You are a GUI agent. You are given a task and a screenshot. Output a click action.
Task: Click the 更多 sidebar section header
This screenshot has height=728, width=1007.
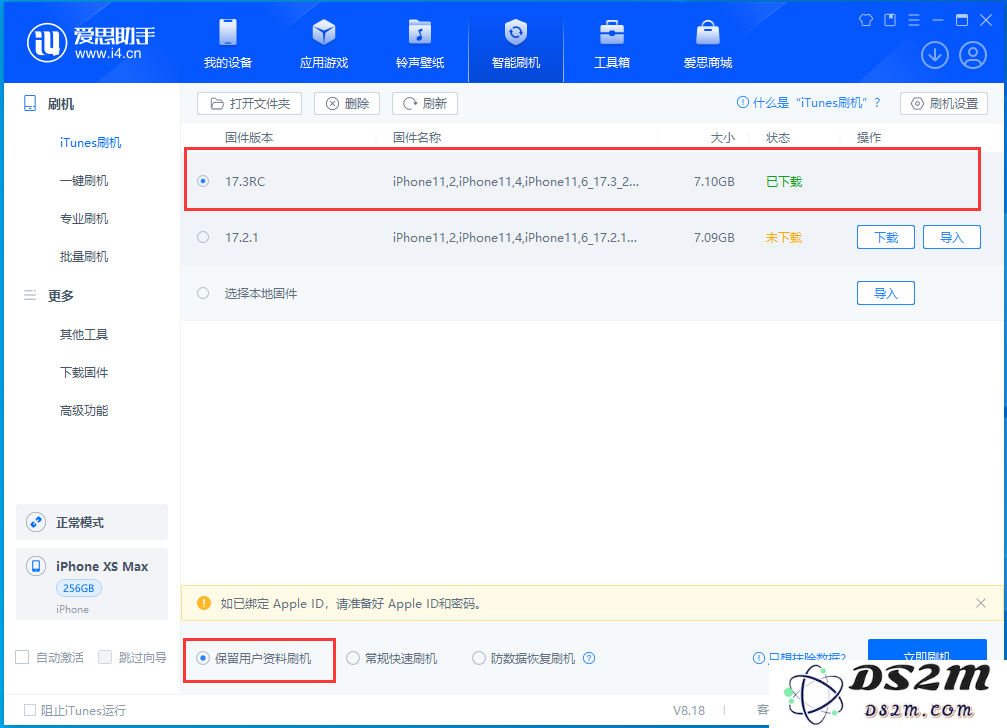[x=61, y=295]
